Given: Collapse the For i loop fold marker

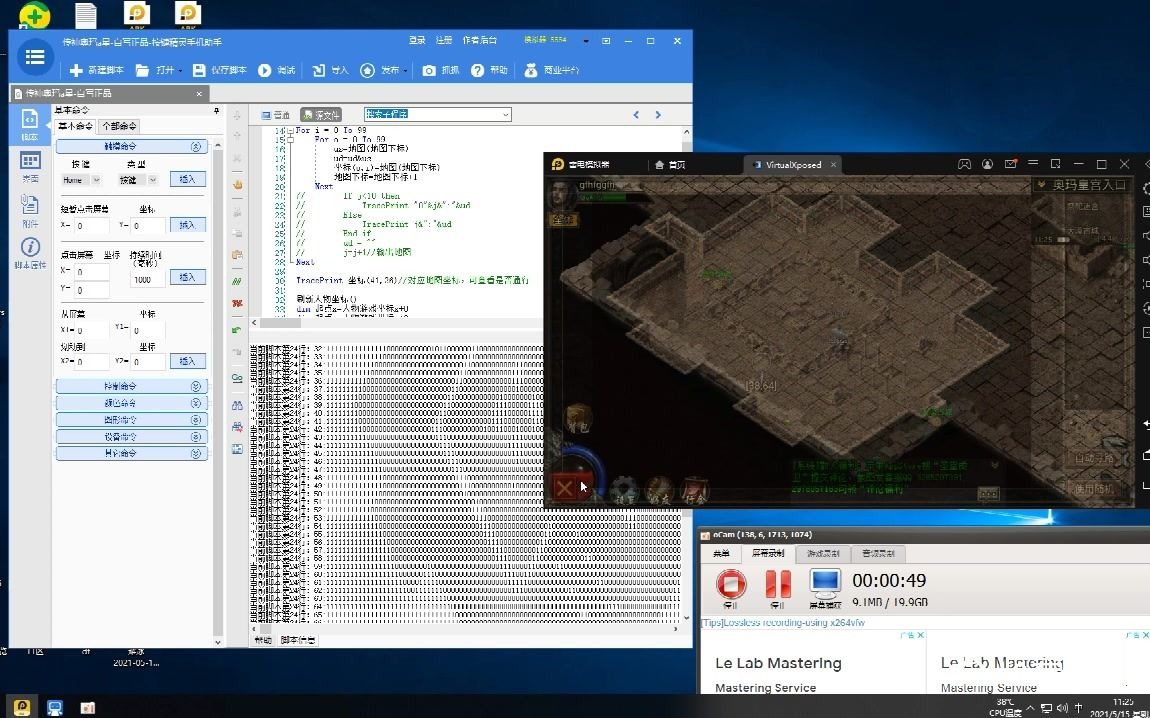Looking at the screenshot, I should [291, 131].
